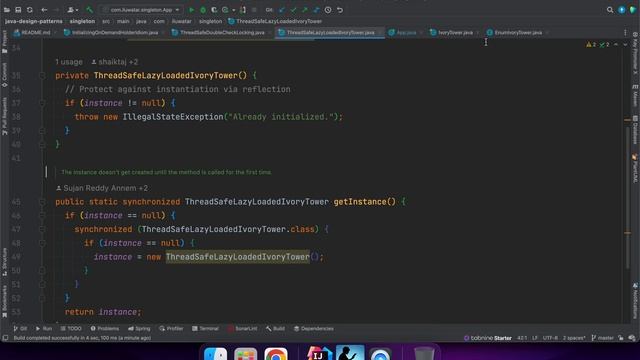Toggle tool window bars icon in status bar corner
640x360 pixels.
(5, 338)
